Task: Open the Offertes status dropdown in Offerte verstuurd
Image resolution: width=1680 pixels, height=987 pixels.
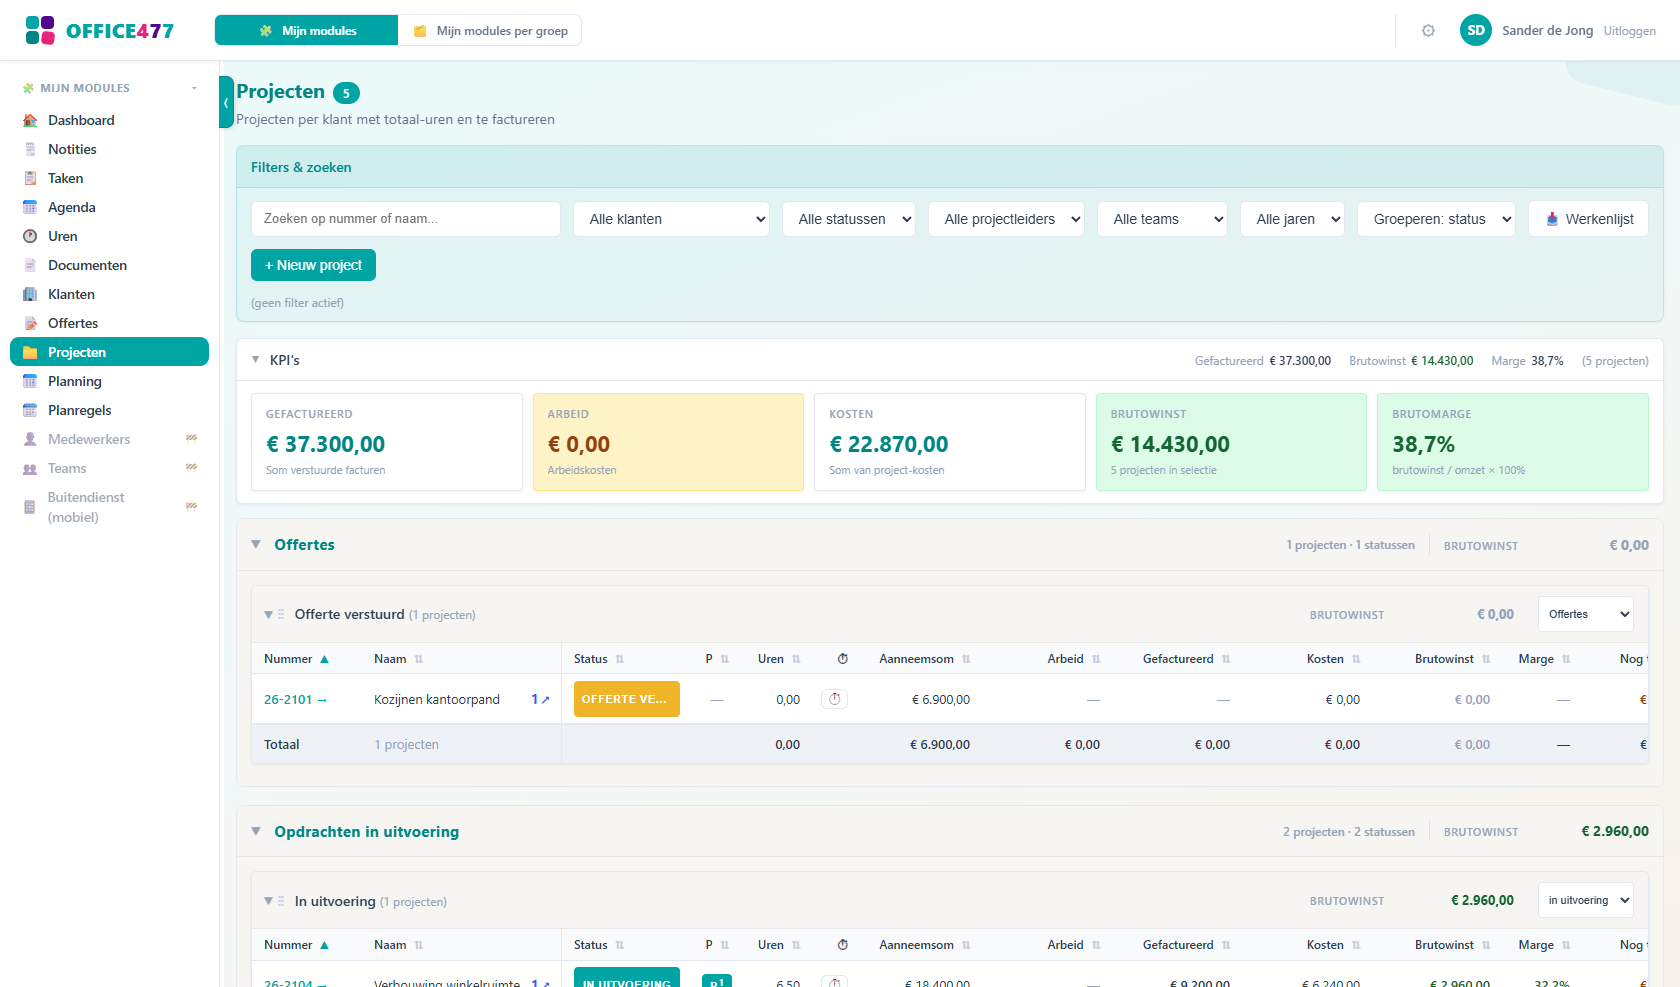Action: pyautogui.click(x=1586, y=614)
